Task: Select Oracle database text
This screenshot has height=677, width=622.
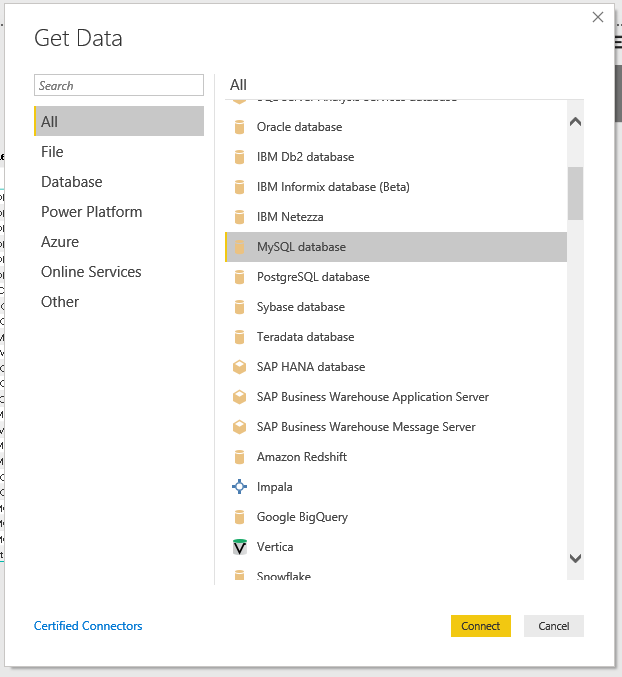Action: [299, 127]
